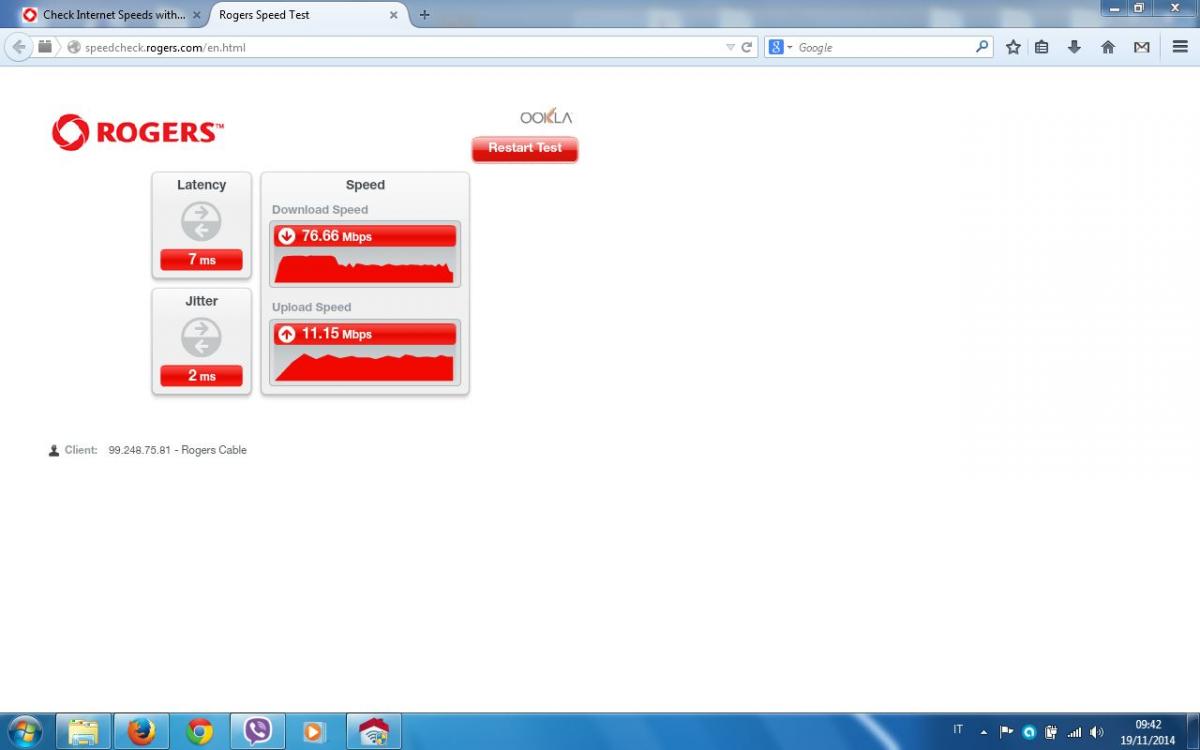Open a new browser tab

pos(424,15)
